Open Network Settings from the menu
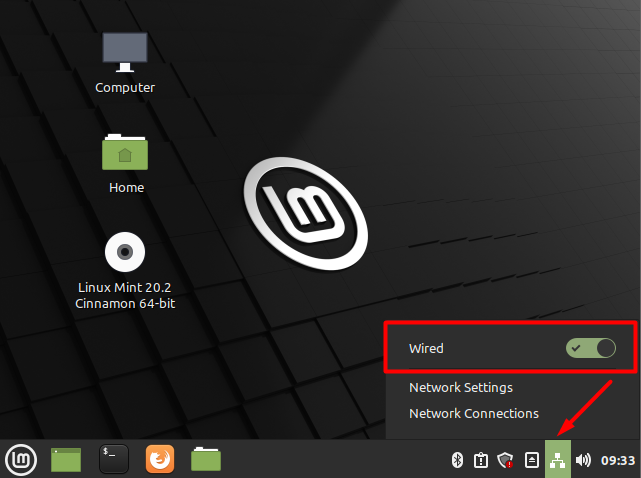The height and width of the screenshot is (478, 641). 461,387
